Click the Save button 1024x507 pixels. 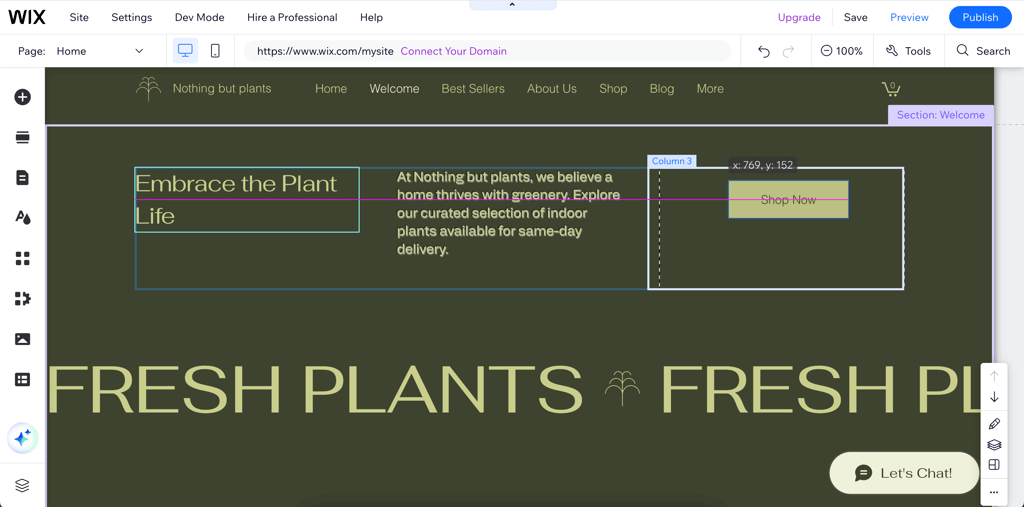tap(856, 17)
